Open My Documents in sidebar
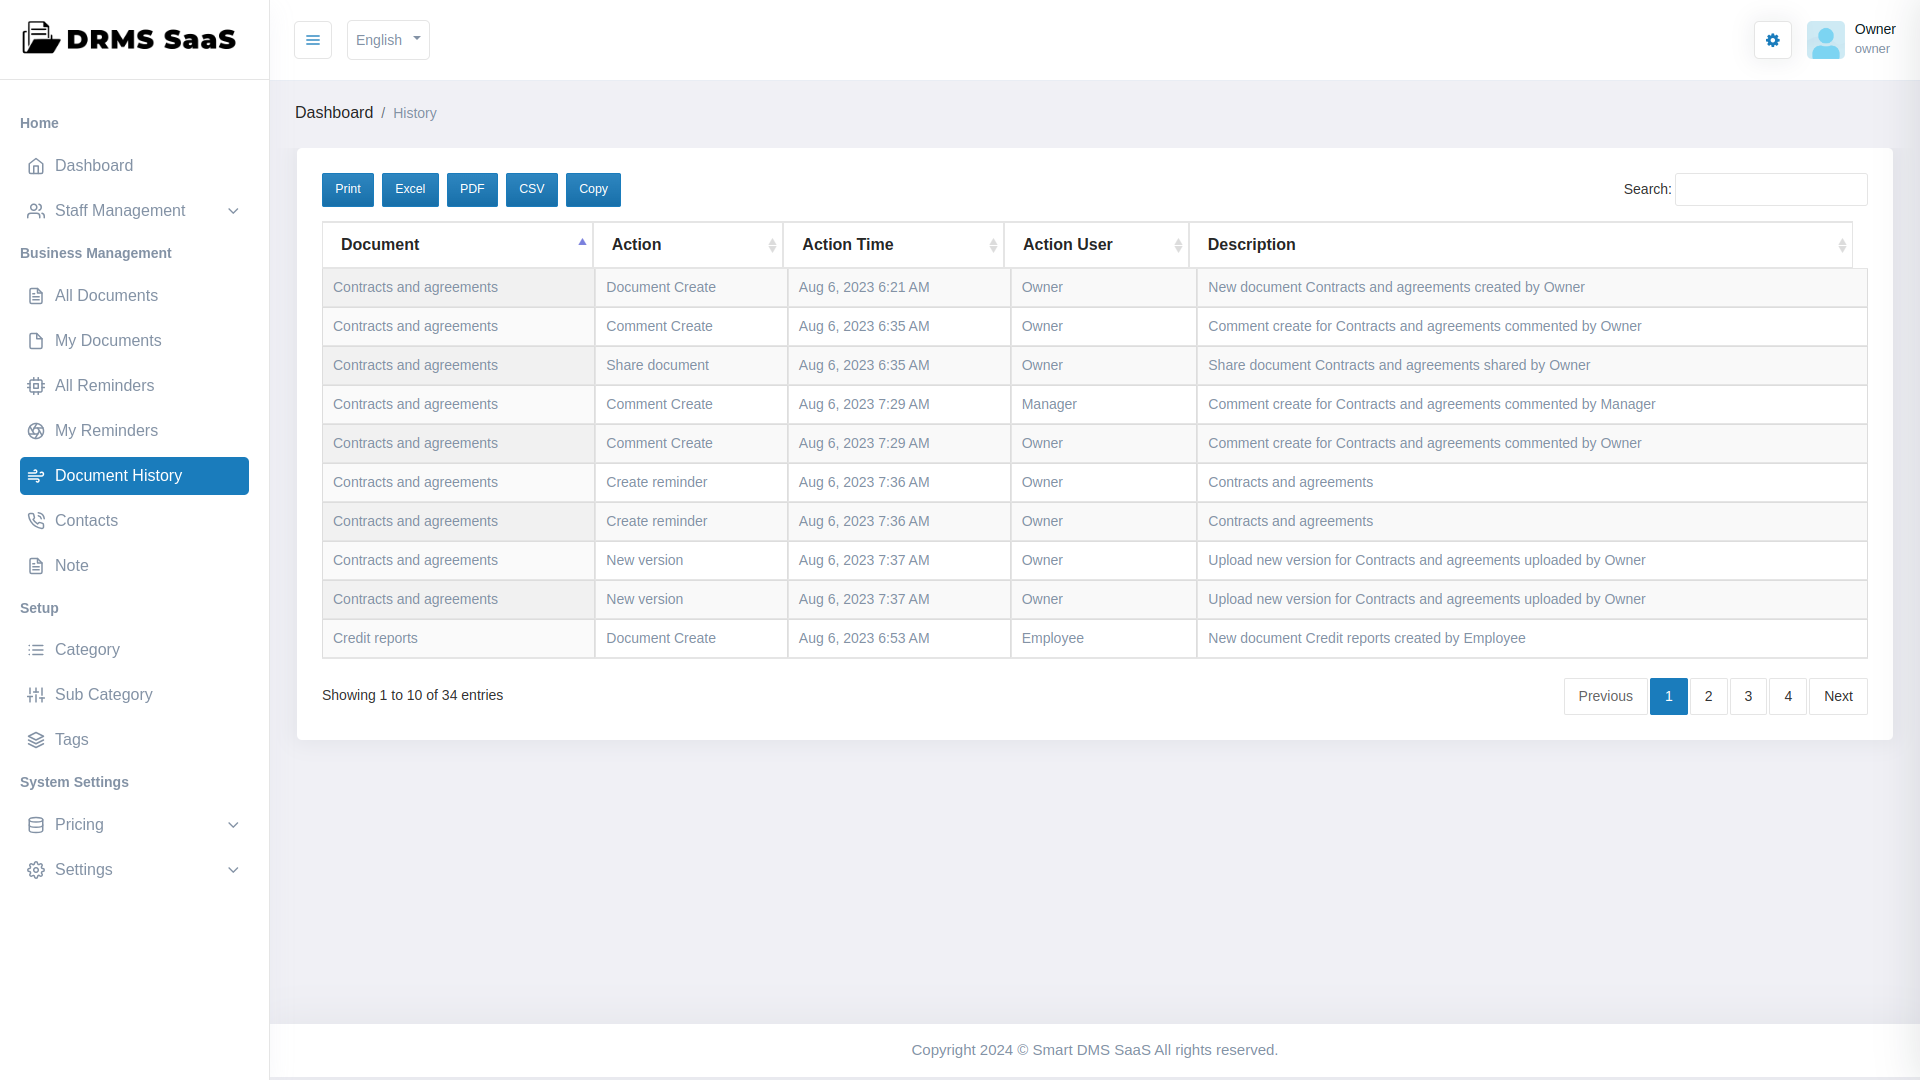 (108, 341)
